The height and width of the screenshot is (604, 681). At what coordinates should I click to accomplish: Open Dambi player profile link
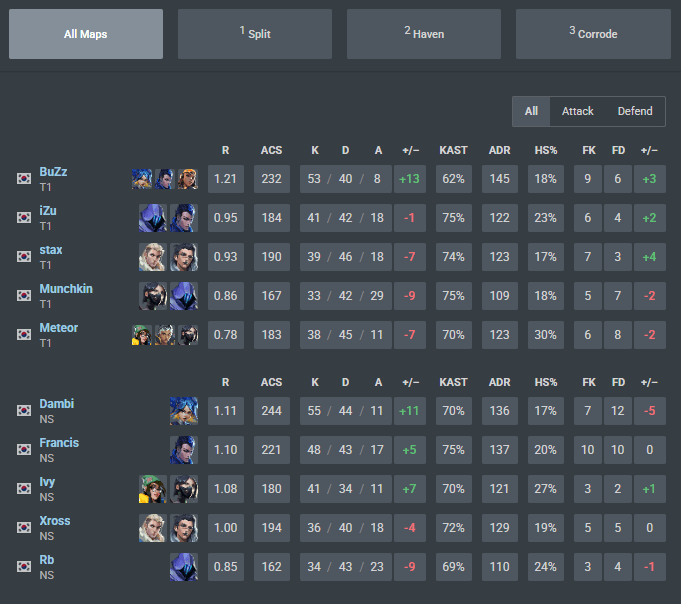(x=56, y=404)
